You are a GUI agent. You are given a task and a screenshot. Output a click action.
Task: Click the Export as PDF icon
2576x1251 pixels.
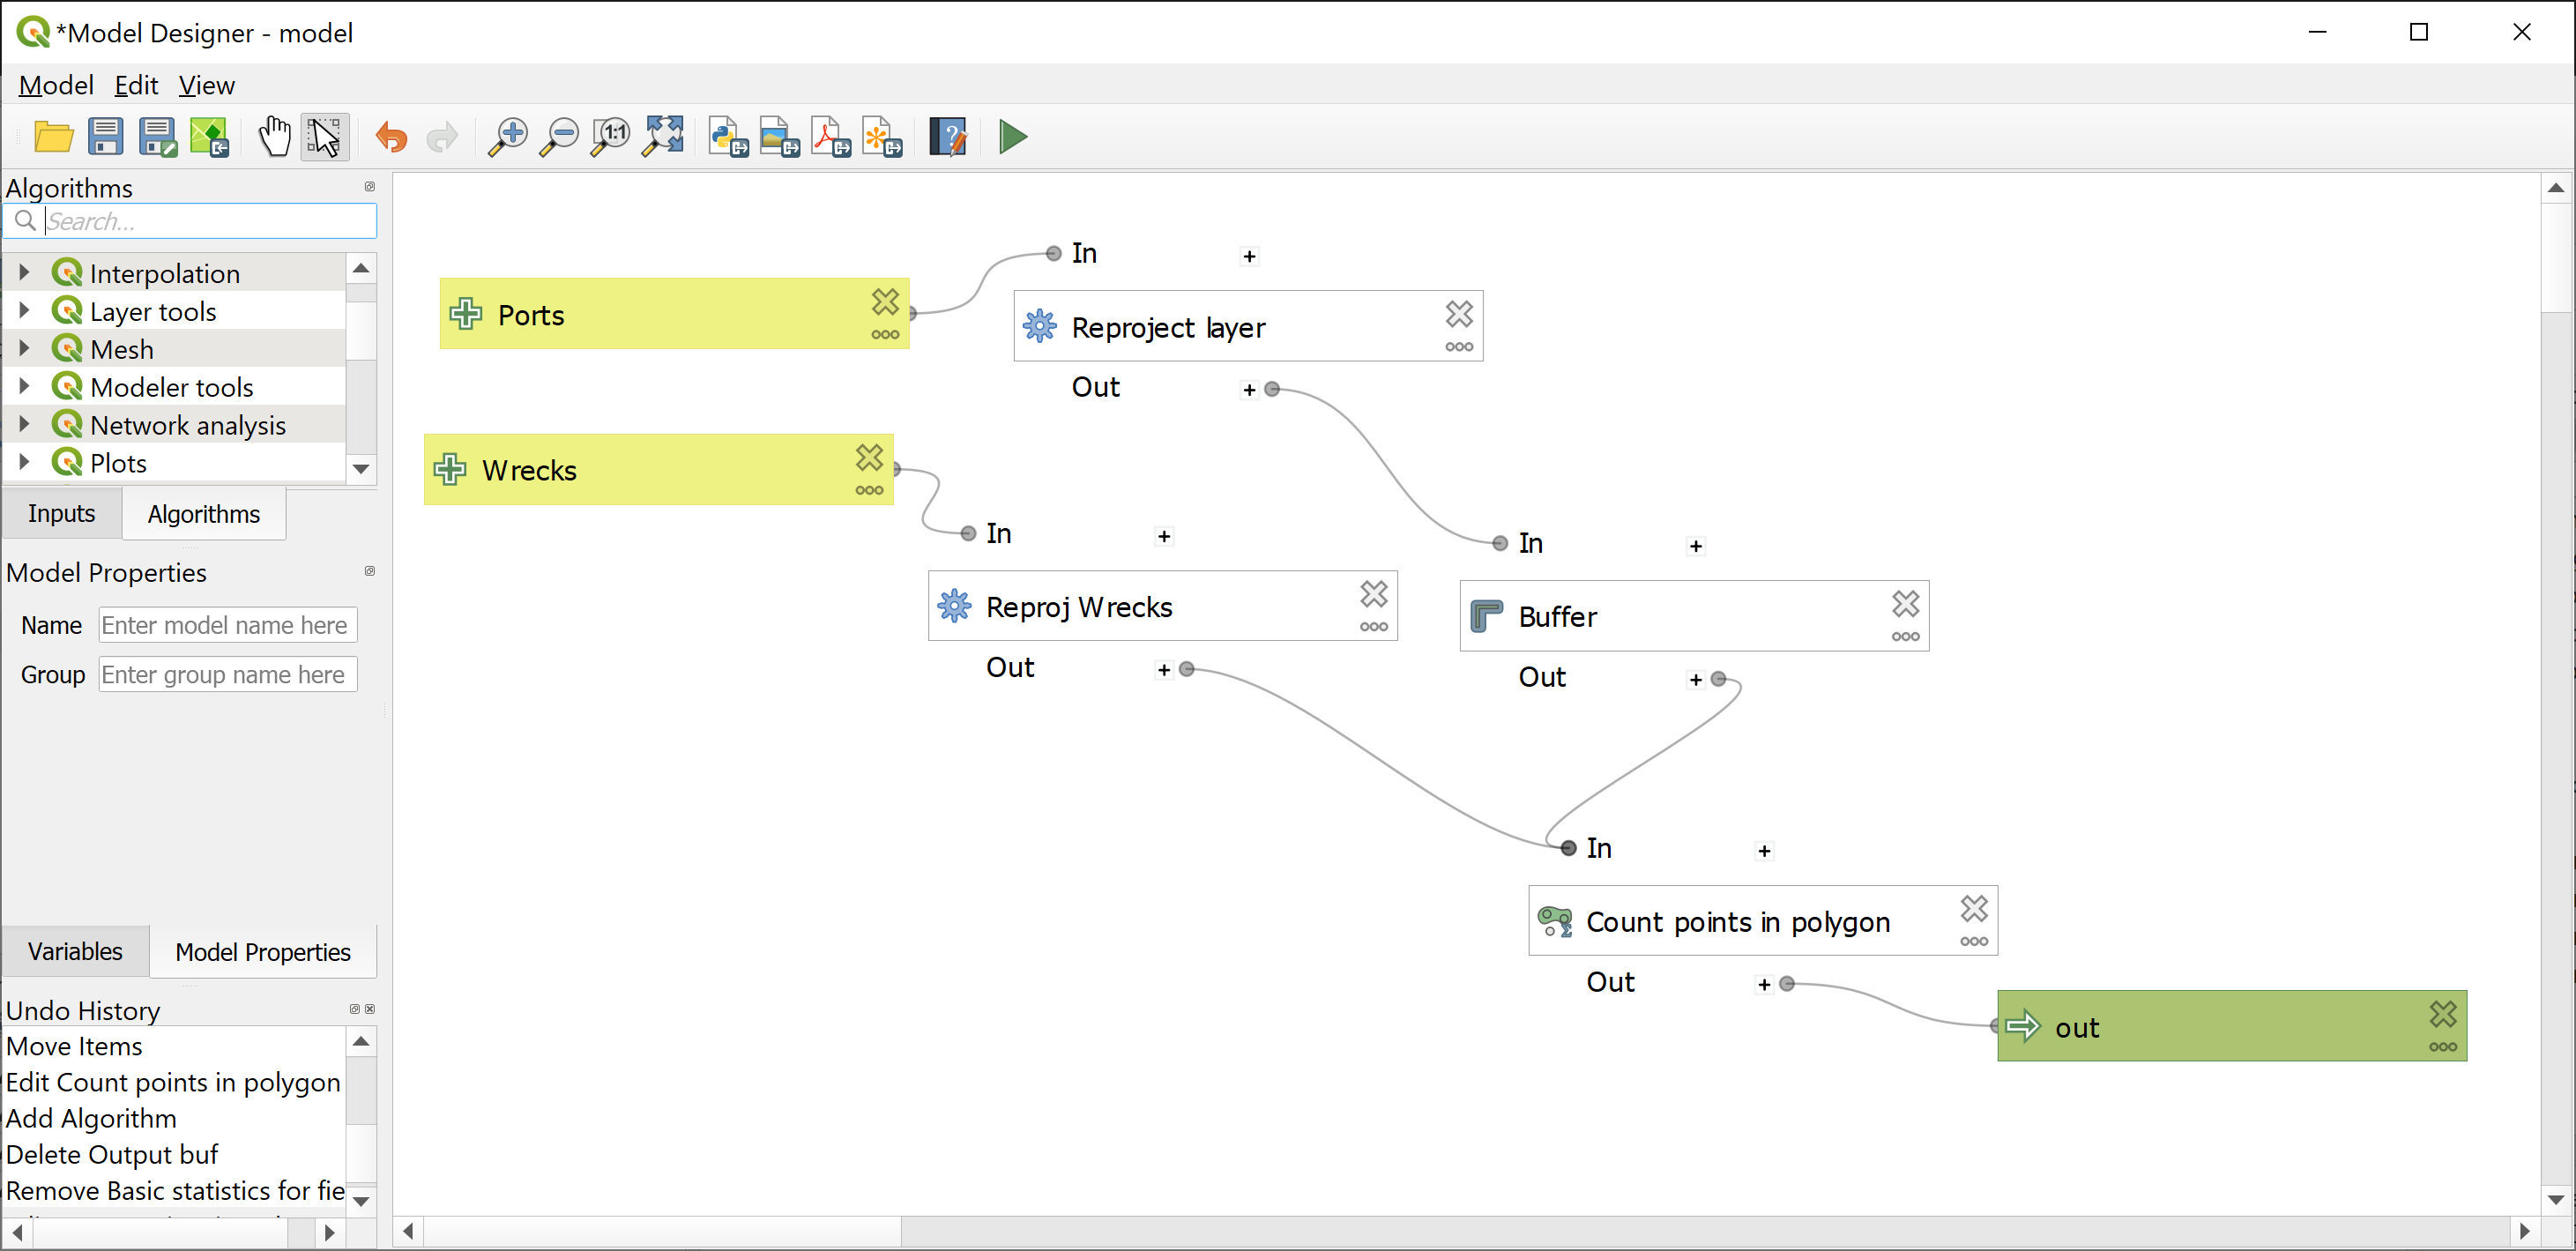pos(831,137)
